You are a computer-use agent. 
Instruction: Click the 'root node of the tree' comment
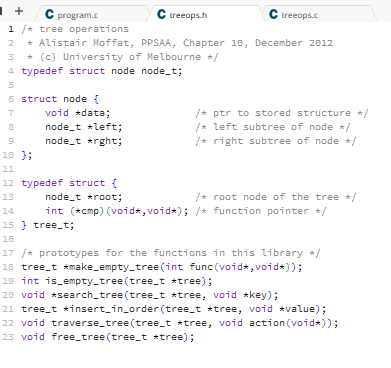point(276,197)
